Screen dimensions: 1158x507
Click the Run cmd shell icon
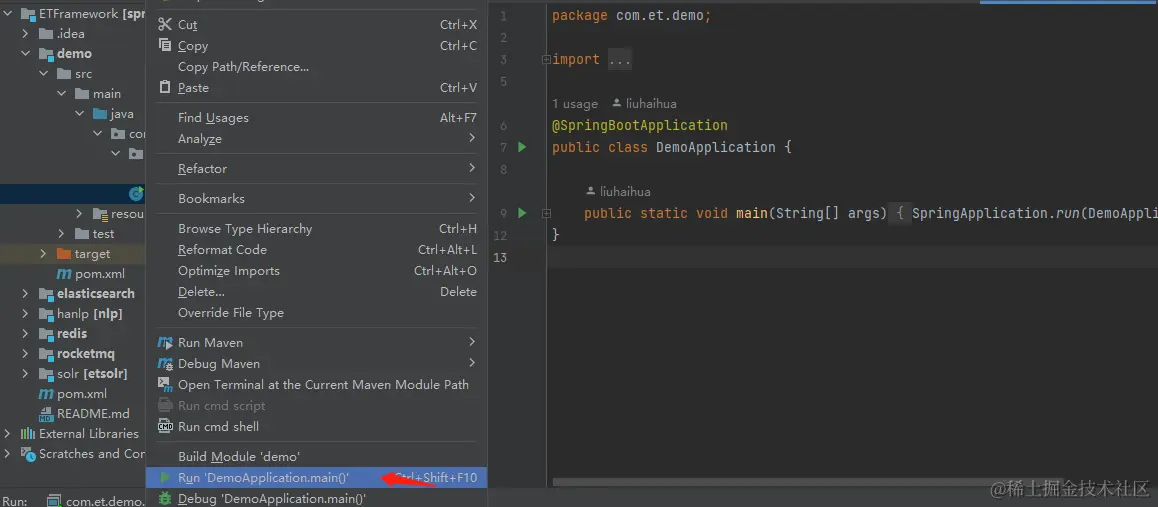165,427
